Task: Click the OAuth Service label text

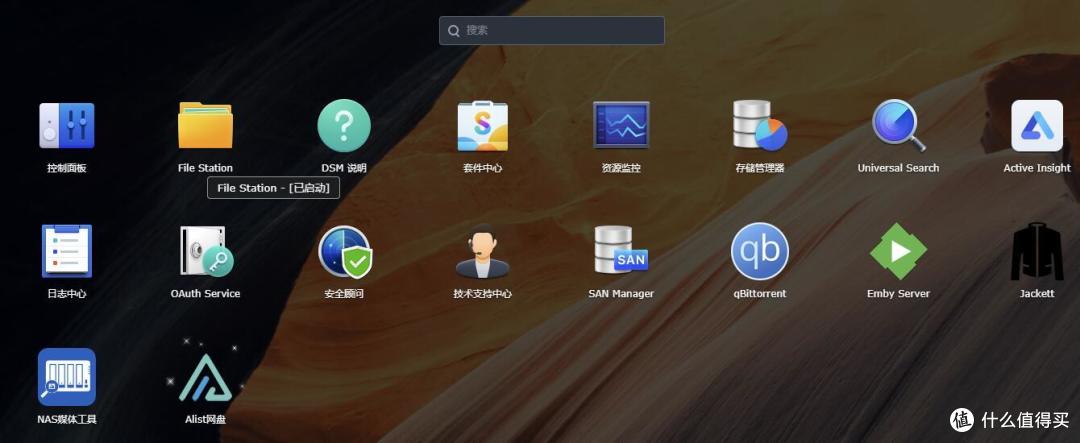Action: click(x=205, y=293)
